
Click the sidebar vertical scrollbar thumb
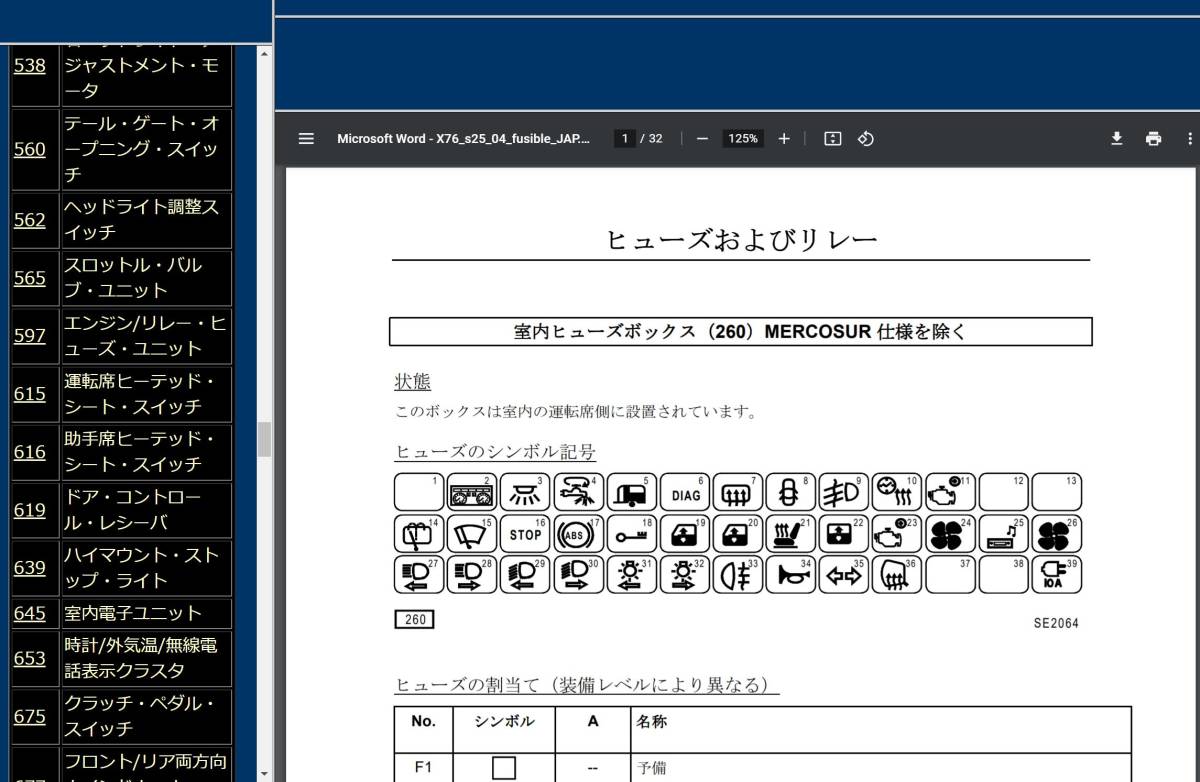264,439
